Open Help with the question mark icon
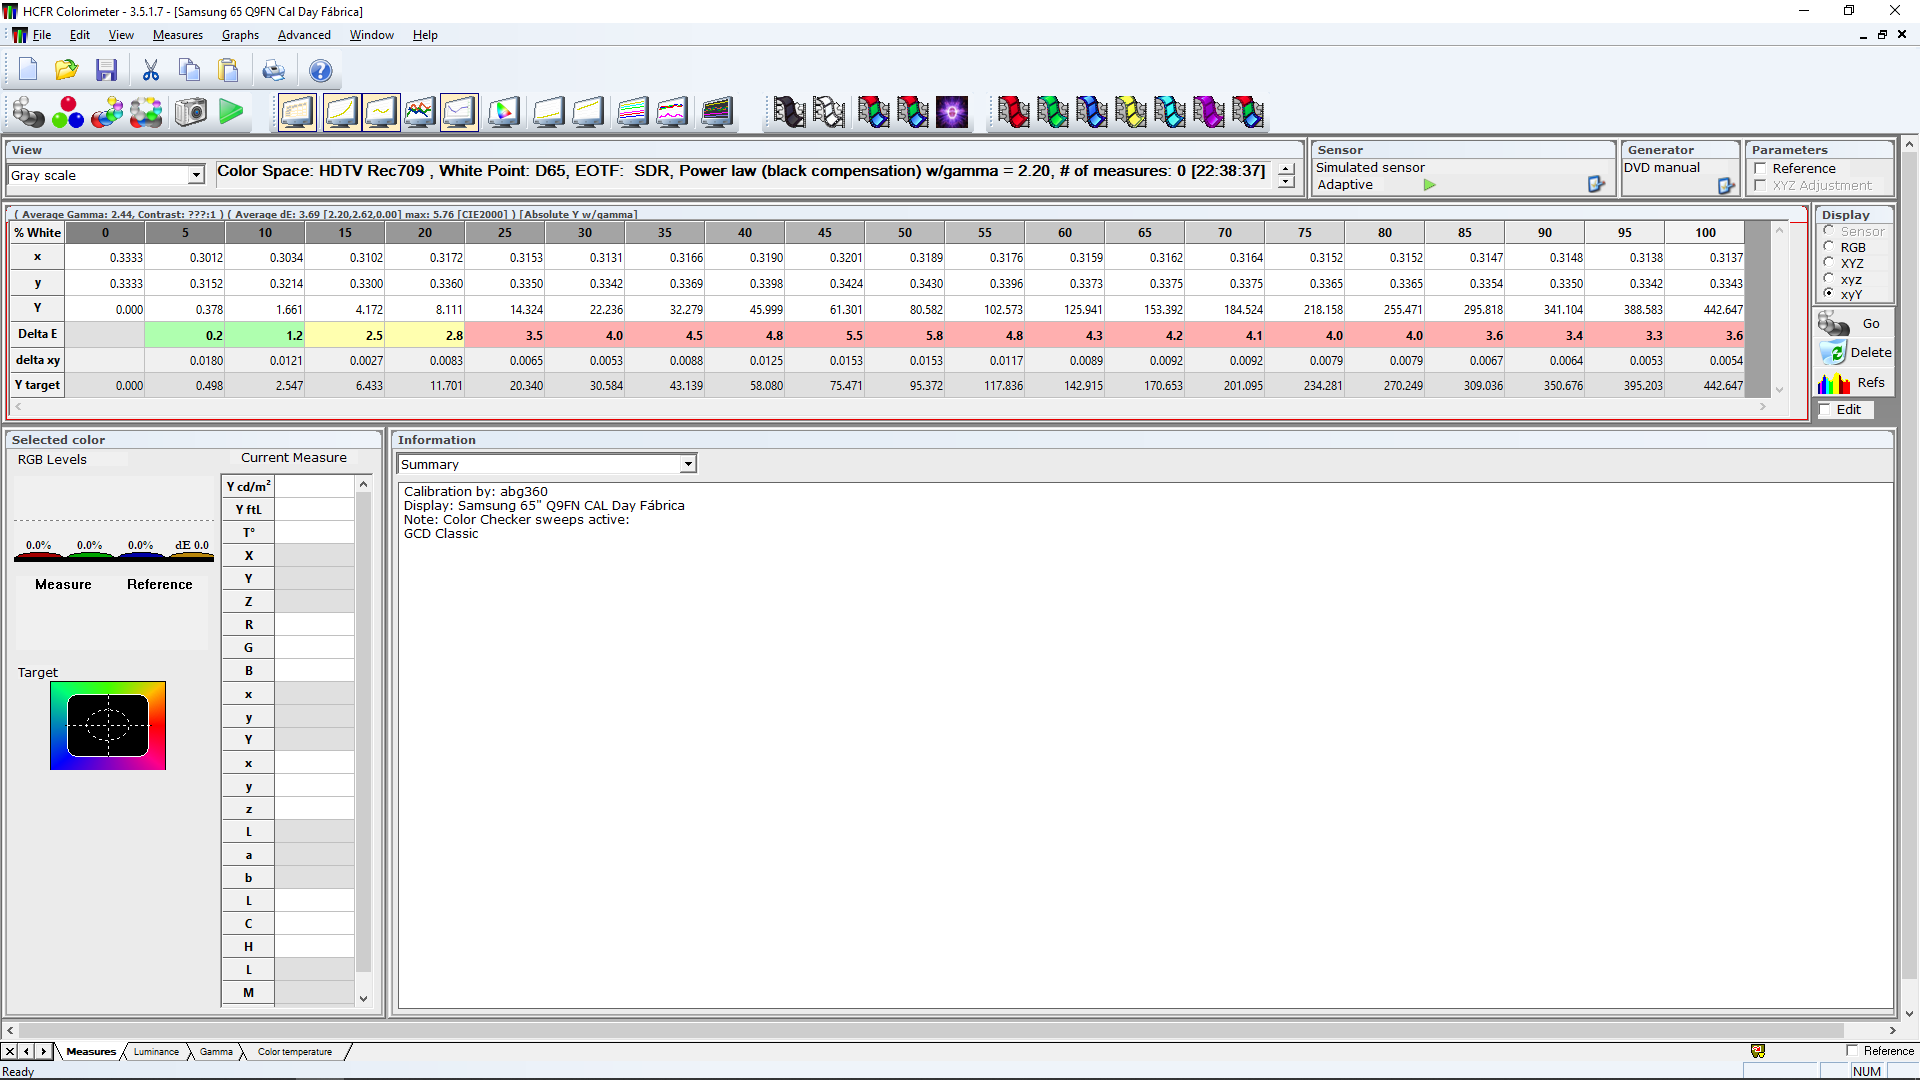 (320, 70)
